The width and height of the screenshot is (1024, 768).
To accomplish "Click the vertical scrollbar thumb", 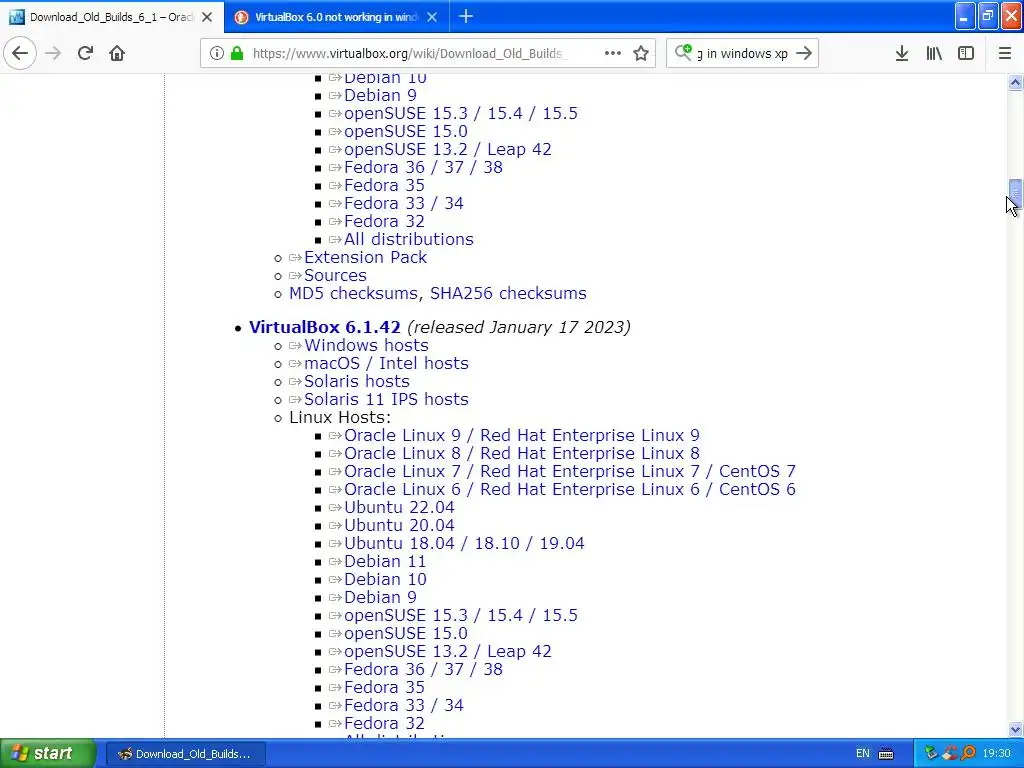I will click(x=1015, y=192).
